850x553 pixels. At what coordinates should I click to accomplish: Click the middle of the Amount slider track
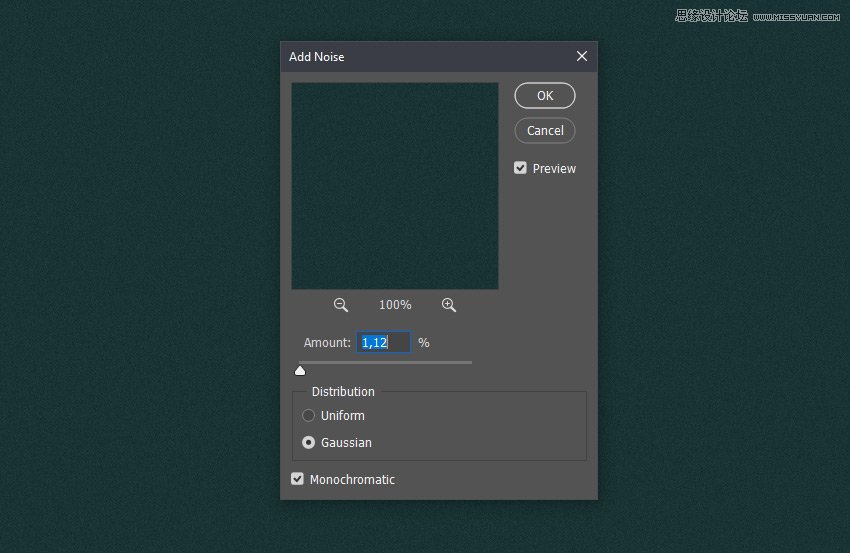tap(385, 362)
